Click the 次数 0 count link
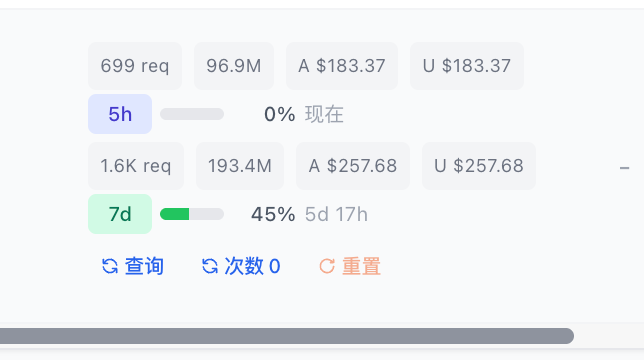The width and height of the screenshot is (644, 360). point(252,266)
